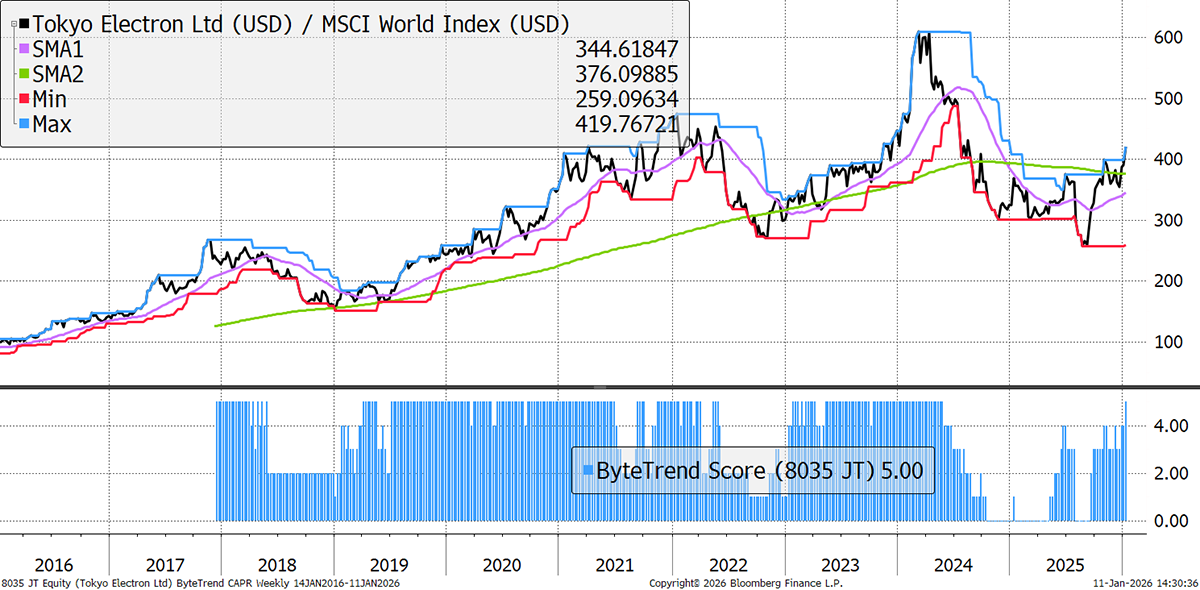Click the 2022 year axis label
The image size is (1200, 590).
pyautogui.click(x=730, y=564)
